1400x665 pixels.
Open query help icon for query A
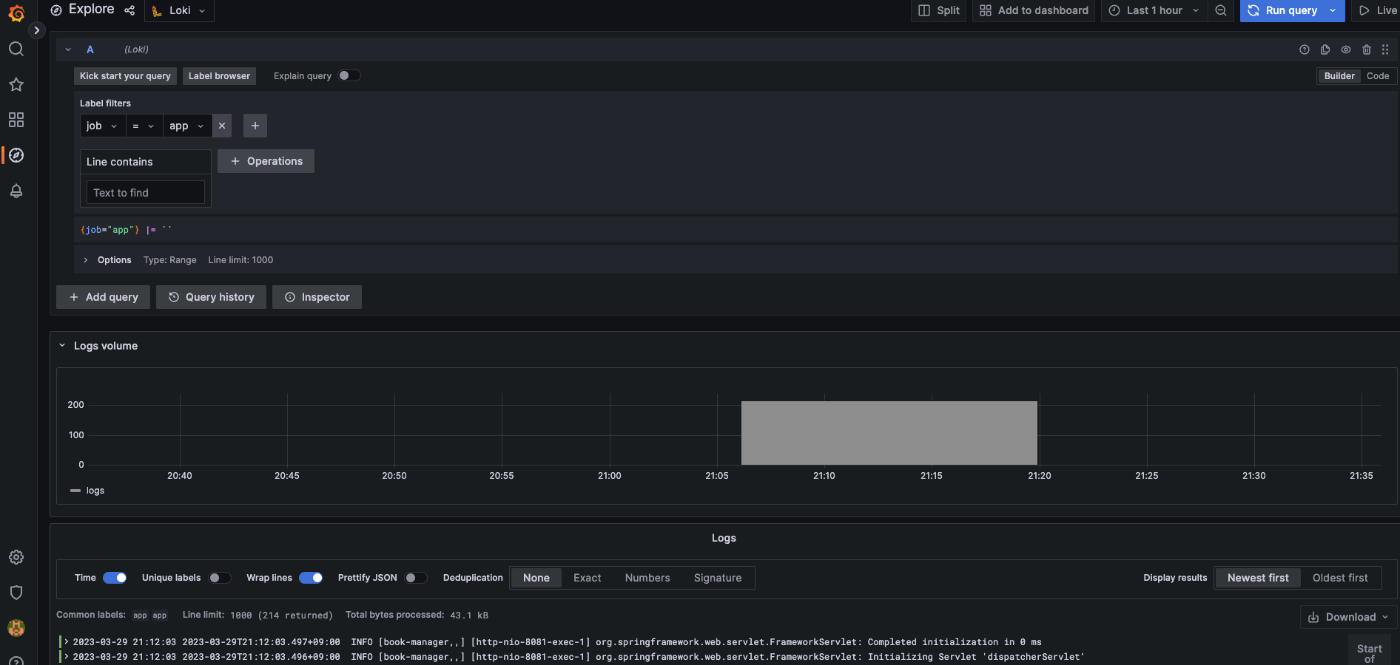[x=1304, y=49]
